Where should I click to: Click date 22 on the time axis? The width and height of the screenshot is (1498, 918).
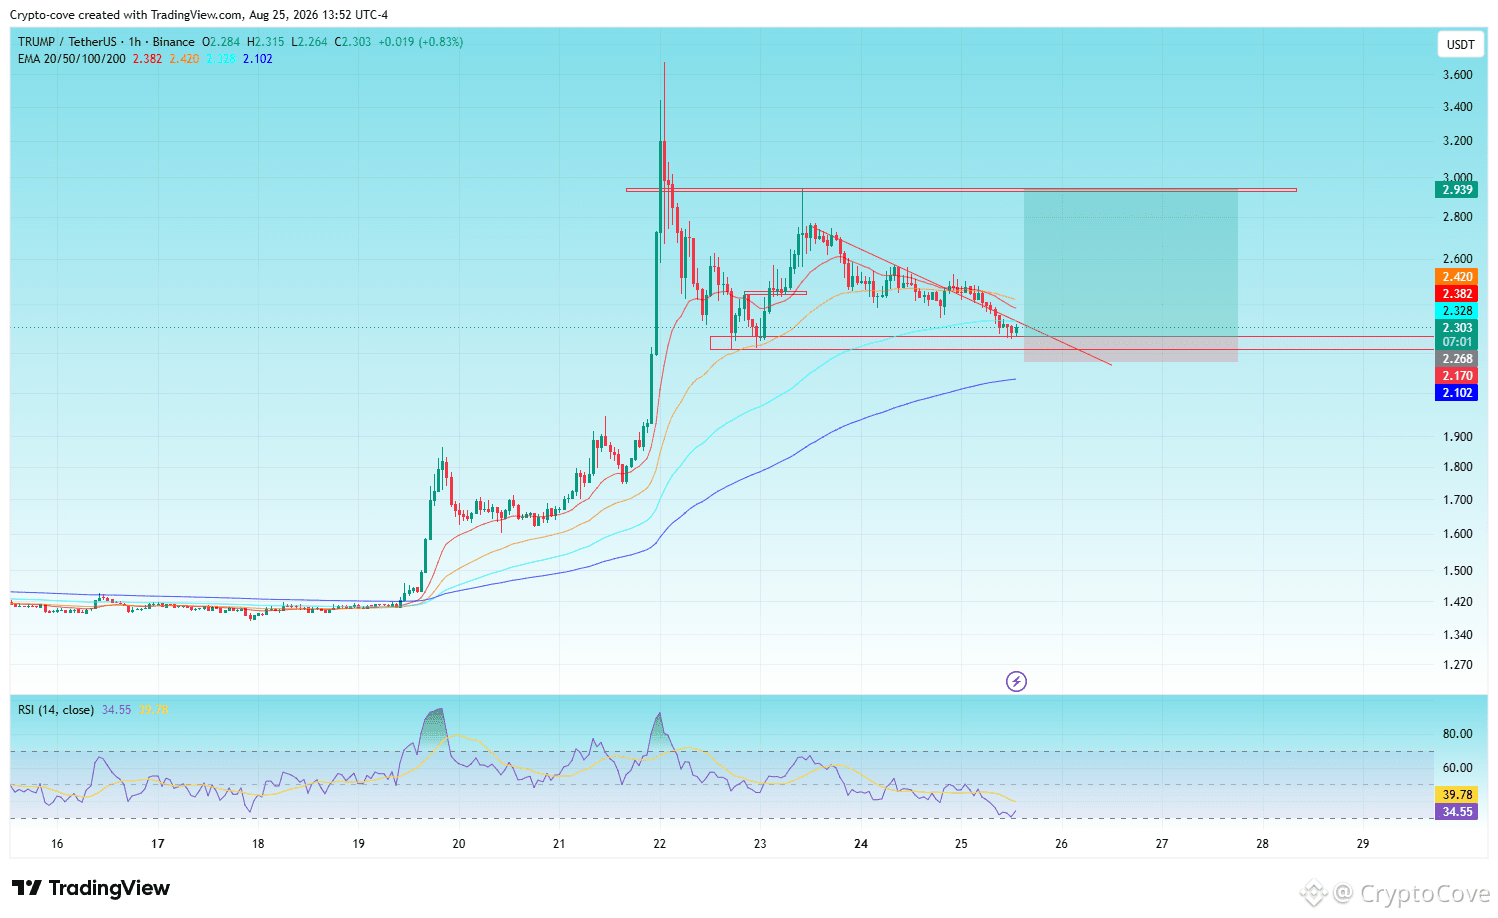(x=660, y=844)
